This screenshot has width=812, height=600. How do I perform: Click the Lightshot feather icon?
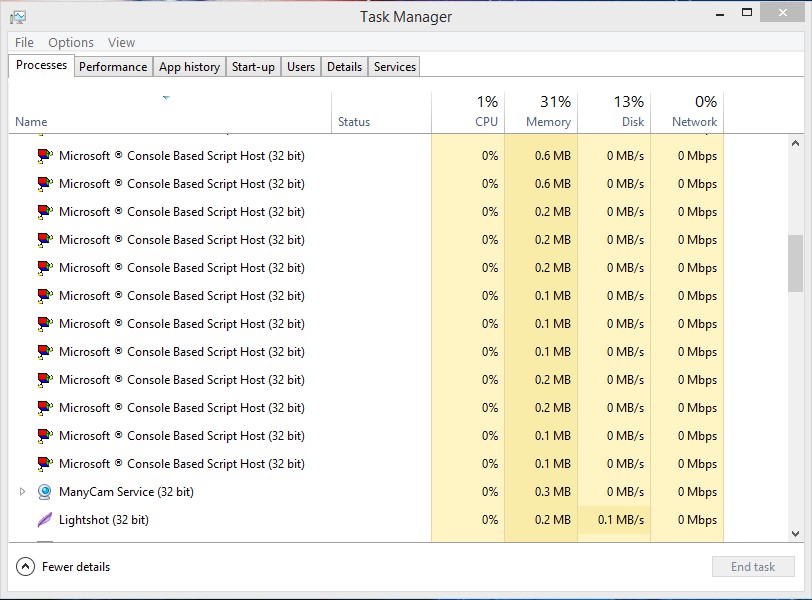(45, 520)
